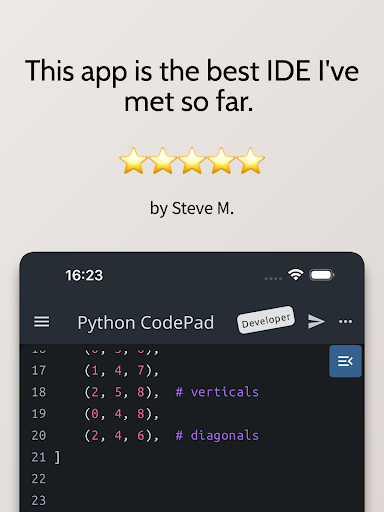Click line number 17 in the gutter
The image size is (384, 512).
(x=39, y=370)
